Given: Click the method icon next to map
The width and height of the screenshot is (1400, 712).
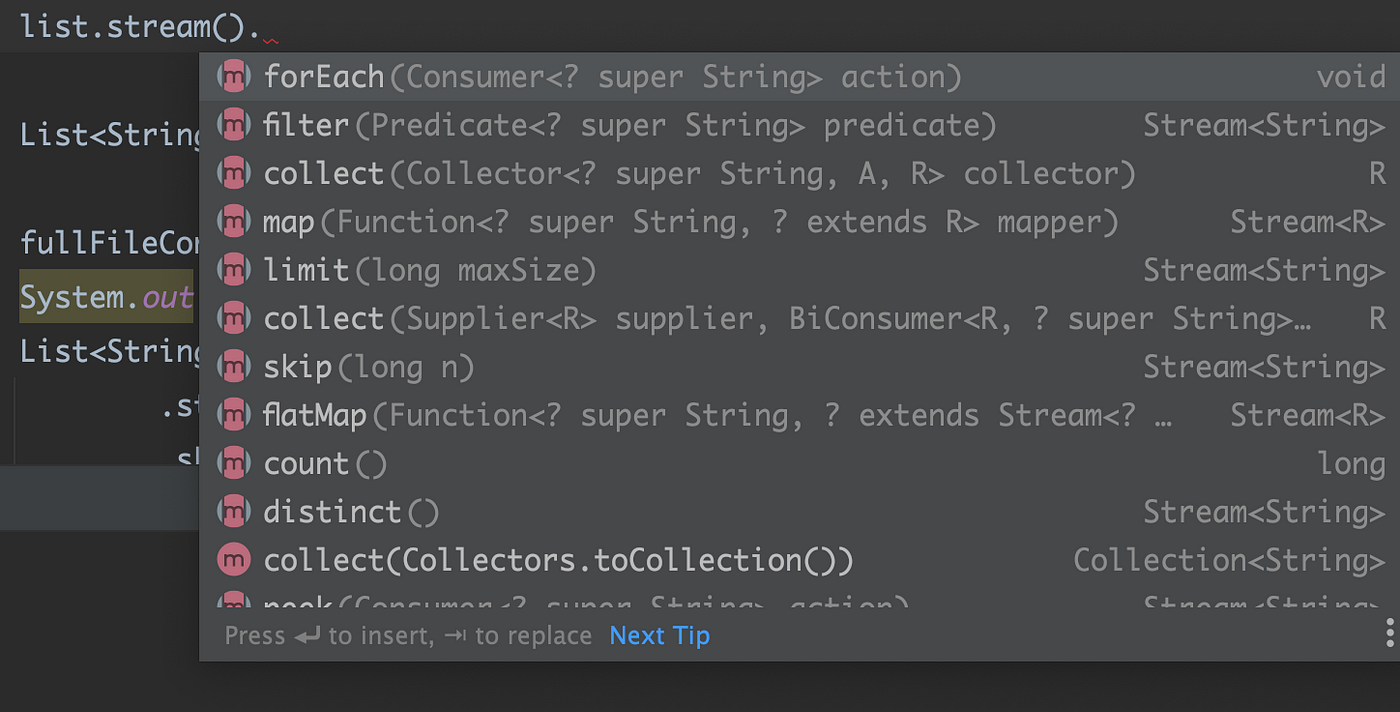Looking at the screenshot, I should click(x=233, y=222).
